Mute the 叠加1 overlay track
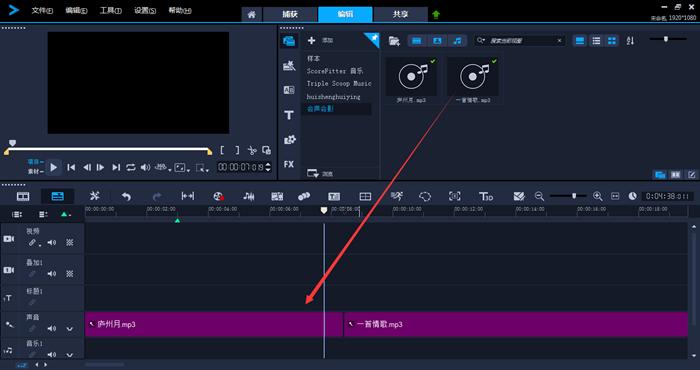This screenshot has width=700, height=370. [x=52, y=274]
